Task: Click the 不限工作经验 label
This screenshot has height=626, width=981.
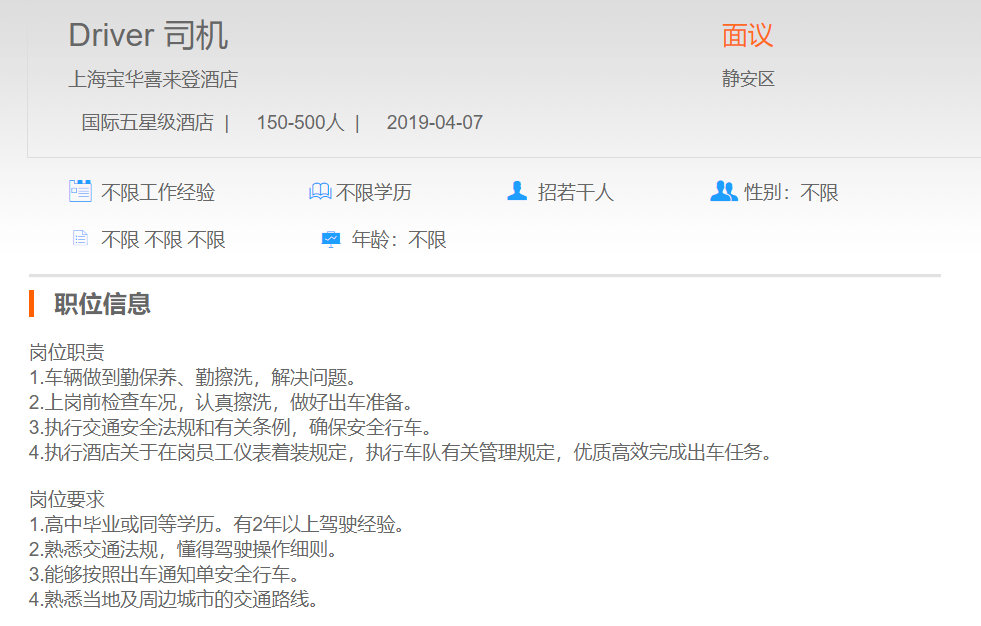Action: click(x=158, y=193)
